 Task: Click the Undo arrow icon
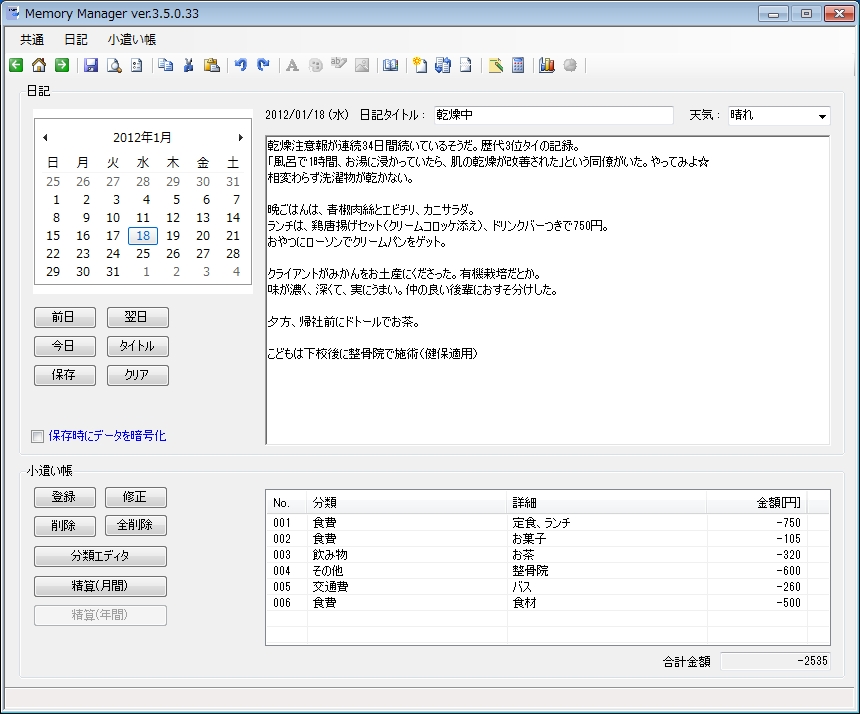[x=240, y=64]
